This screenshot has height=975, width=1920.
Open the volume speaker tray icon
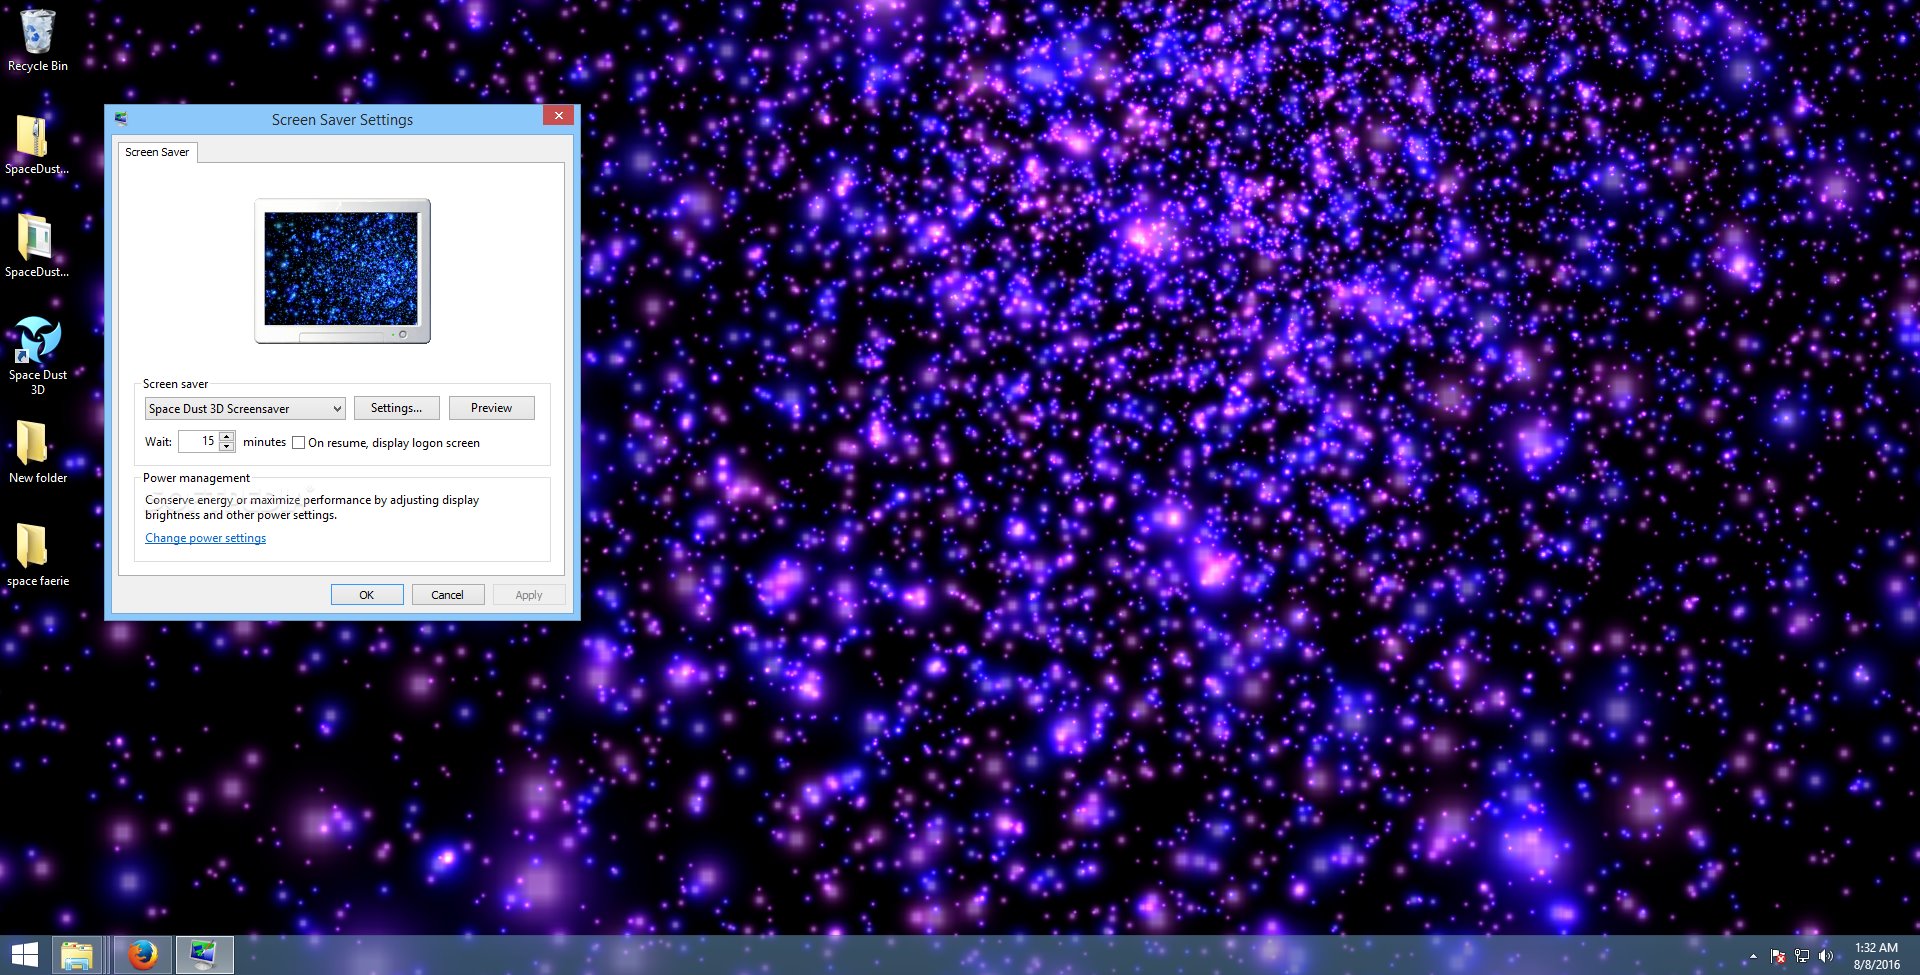pos(1826,957)
